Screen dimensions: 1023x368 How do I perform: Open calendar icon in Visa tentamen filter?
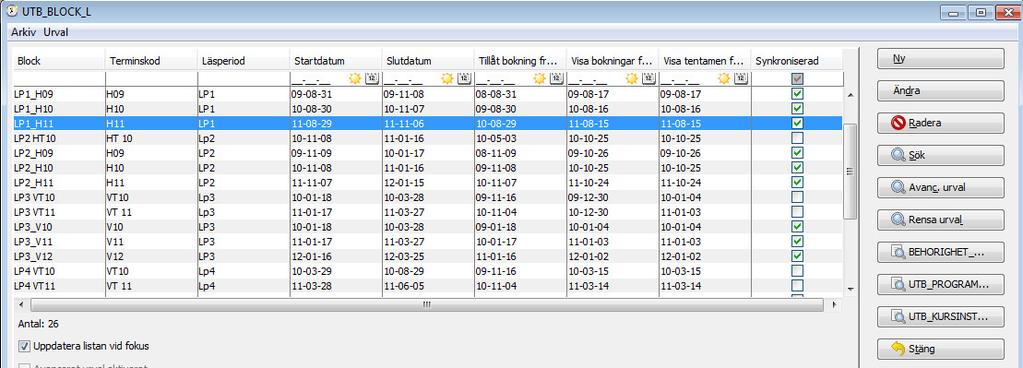point(741,79)
